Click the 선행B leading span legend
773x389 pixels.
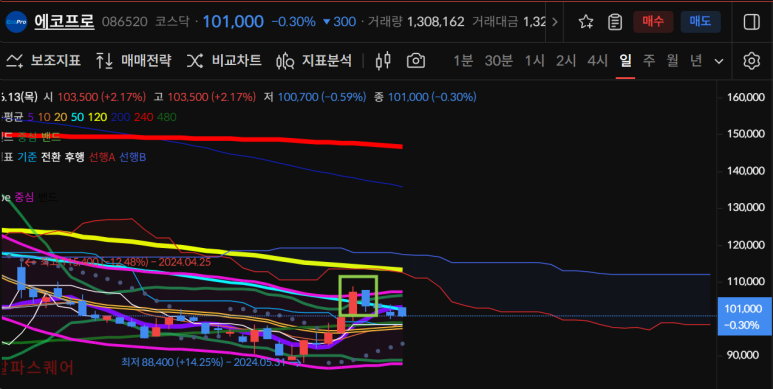133,157
